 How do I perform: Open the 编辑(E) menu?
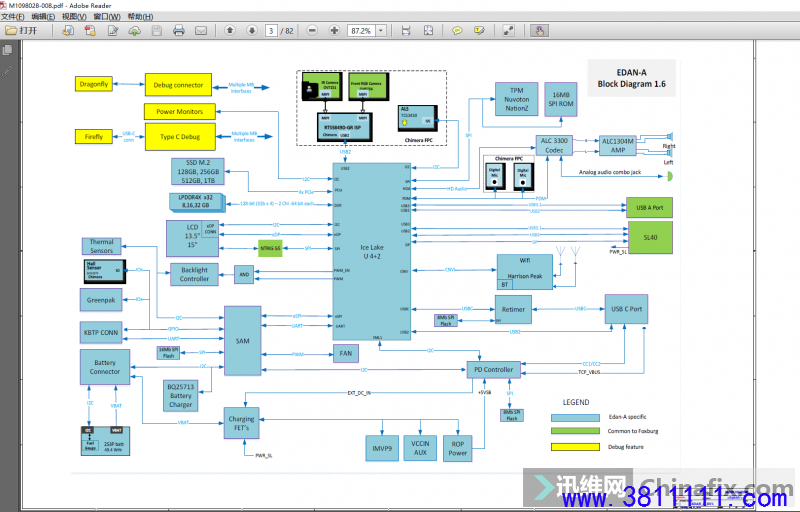43,16
